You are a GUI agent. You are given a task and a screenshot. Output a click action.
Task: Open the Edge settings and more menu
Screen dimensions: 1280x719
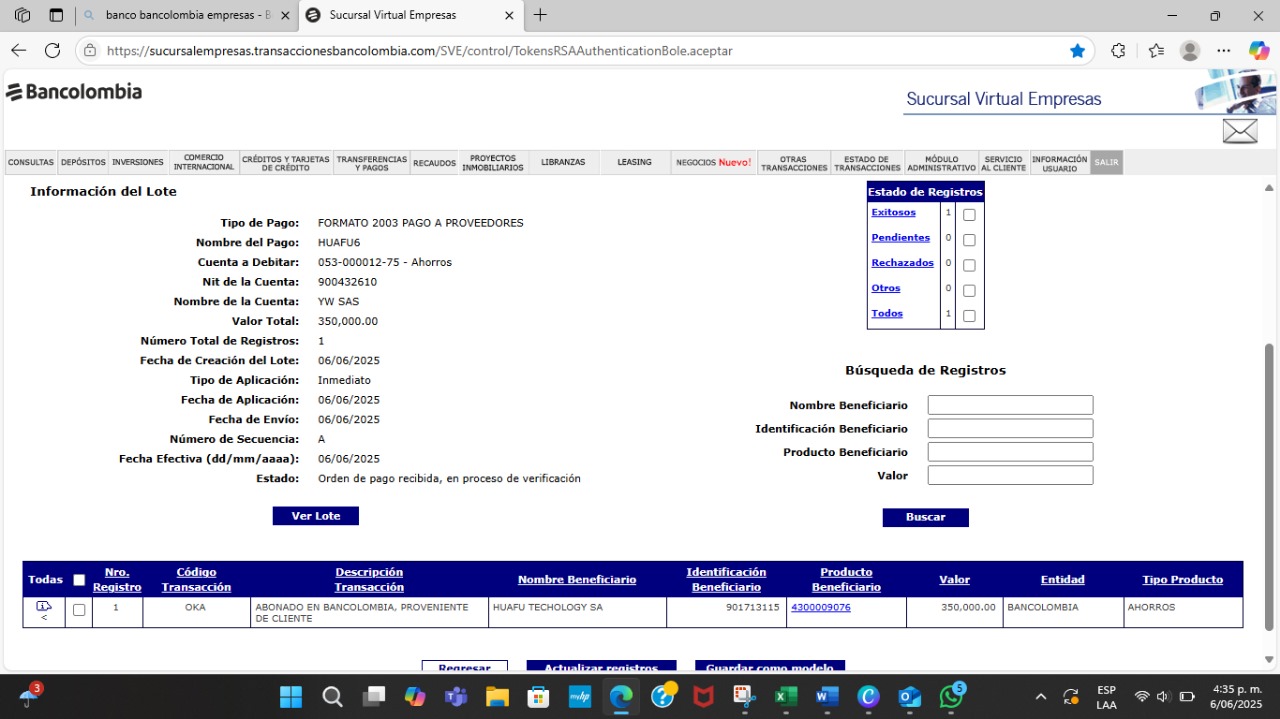(1224, 50)
